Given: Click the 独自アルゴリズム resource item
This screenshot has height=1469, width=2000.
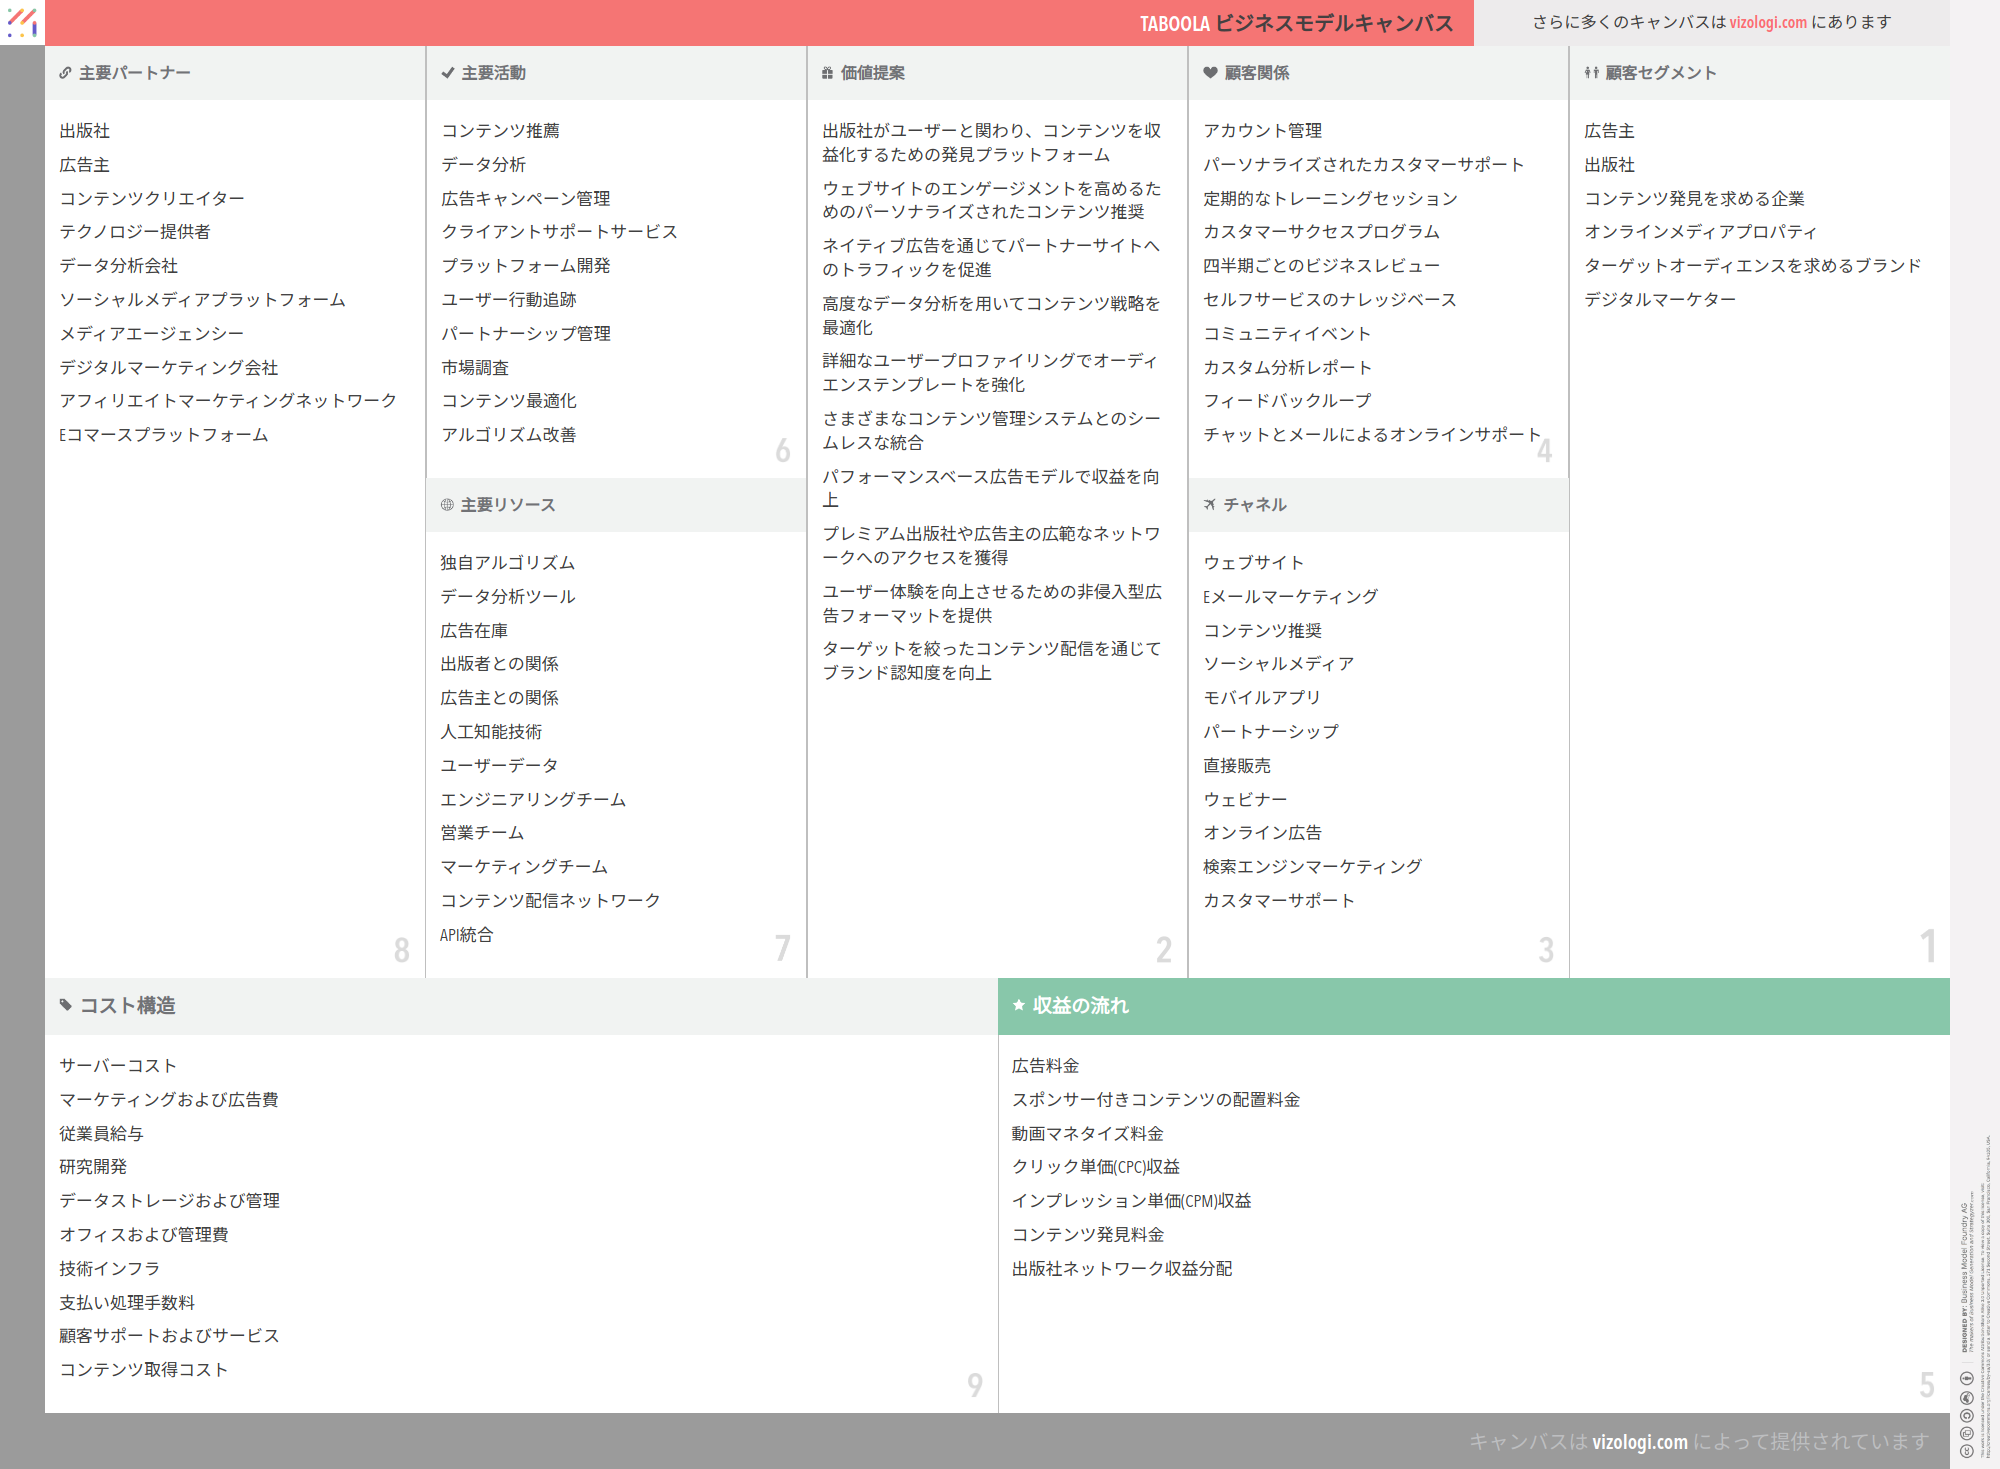Looking at the screenshot, I should (x=507, y=563).
